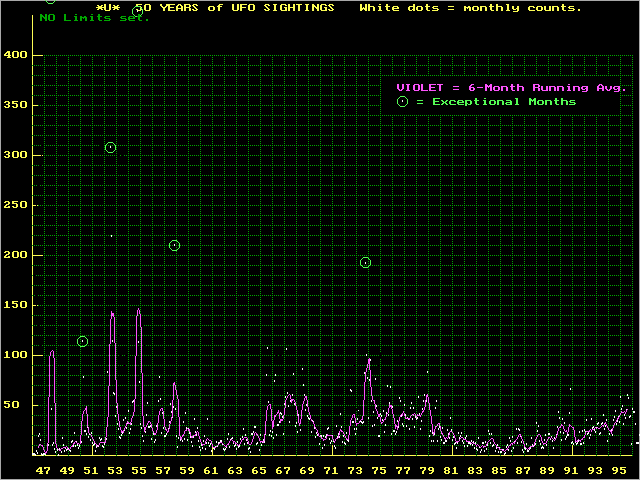Select year 95 on the x-axis
This screenshot has width=640, height=480.
pyautogui.click(x=619, y=469)
